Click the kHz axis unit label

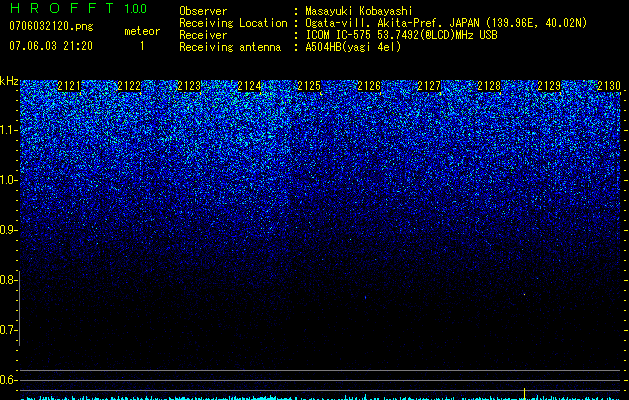tap(9, 81)
